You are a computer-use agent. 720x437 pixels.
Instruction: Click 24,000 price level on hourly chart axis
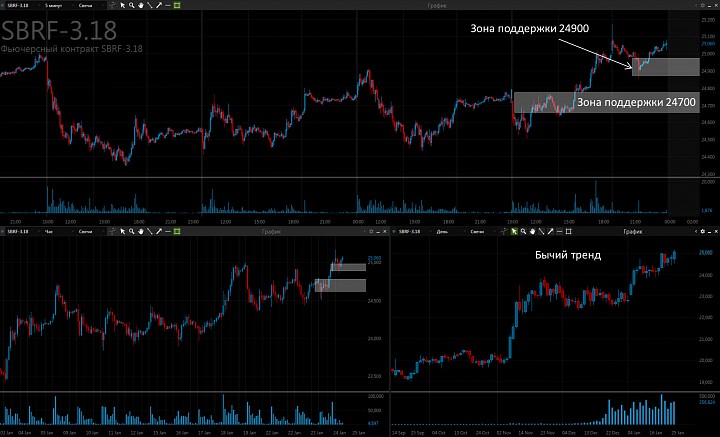point(374,338)
